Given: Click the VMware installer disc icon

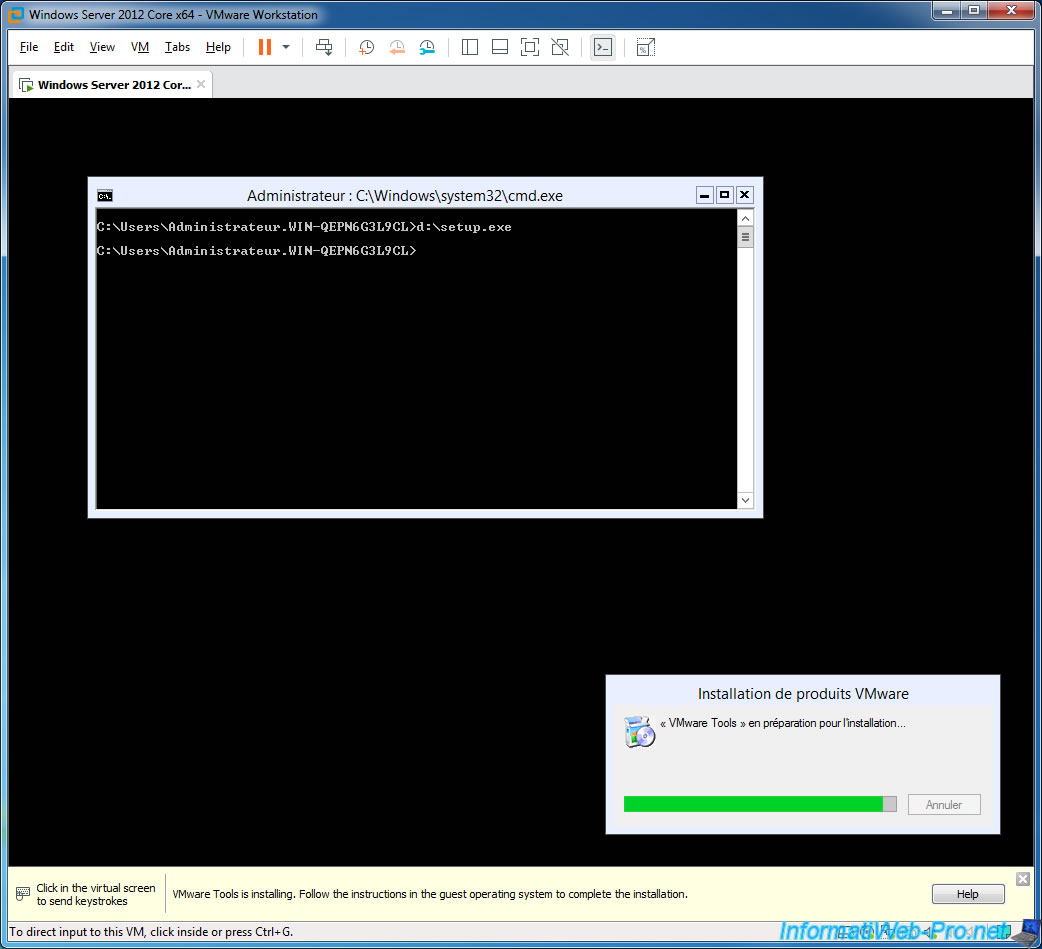Looking at the screenshot, I should click(x=639, y=732).
